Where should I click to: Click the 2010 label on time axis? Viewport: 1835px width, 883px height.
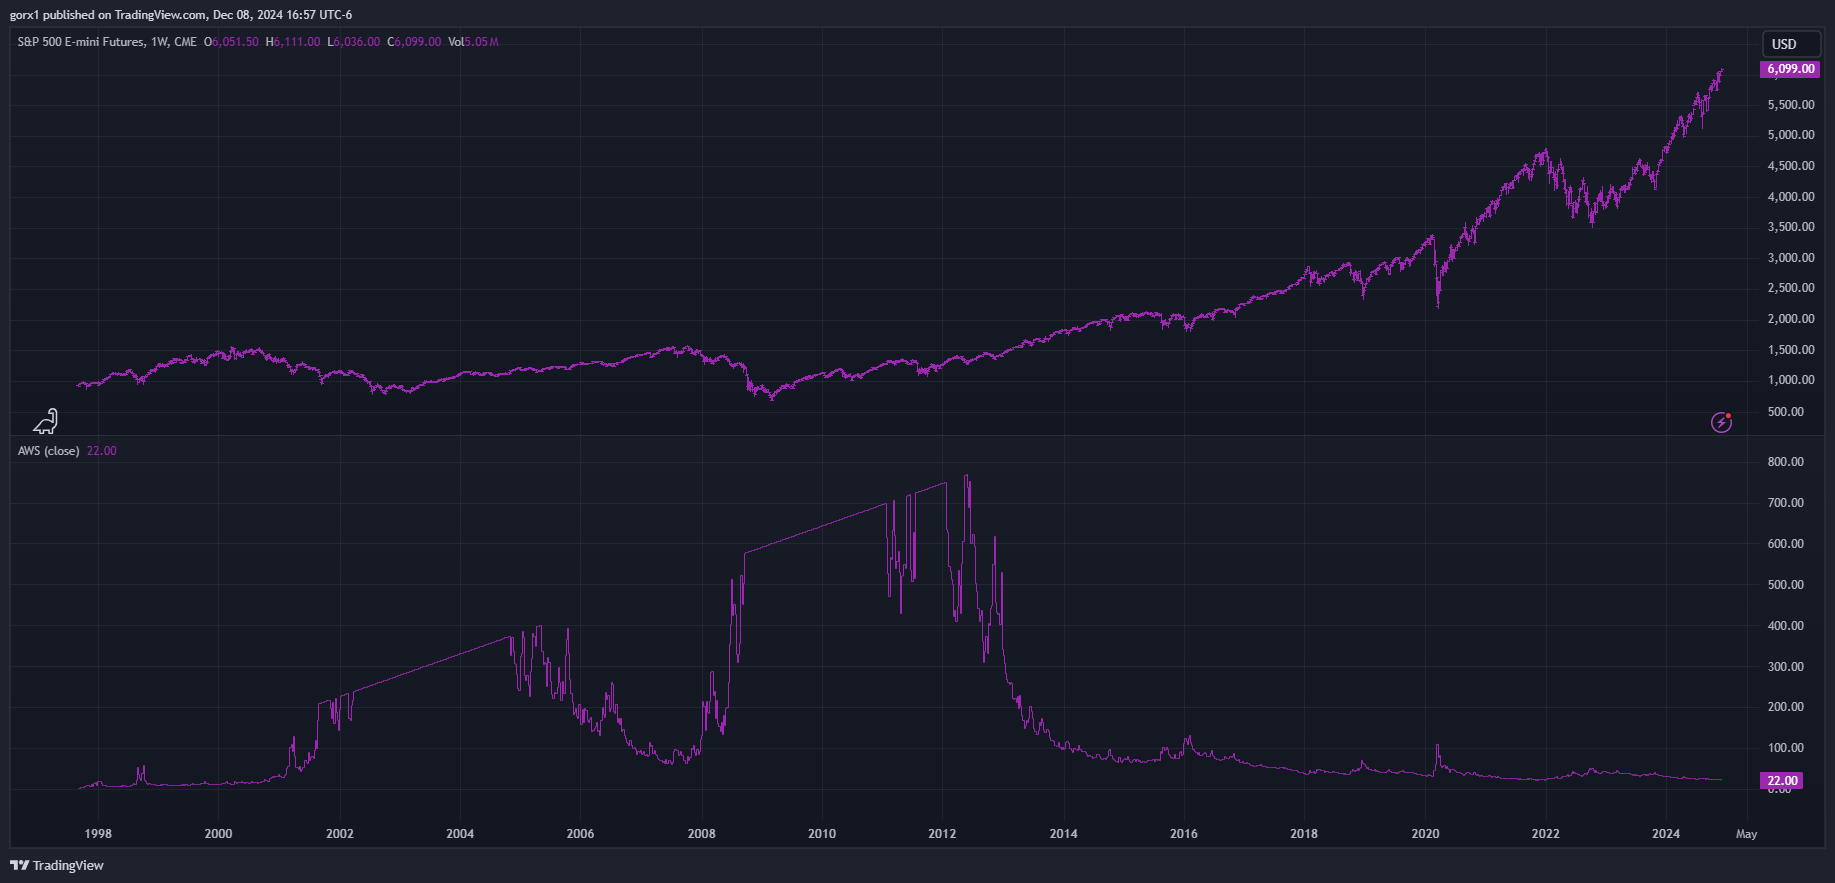pyautogui.click(x=822, y=834)
